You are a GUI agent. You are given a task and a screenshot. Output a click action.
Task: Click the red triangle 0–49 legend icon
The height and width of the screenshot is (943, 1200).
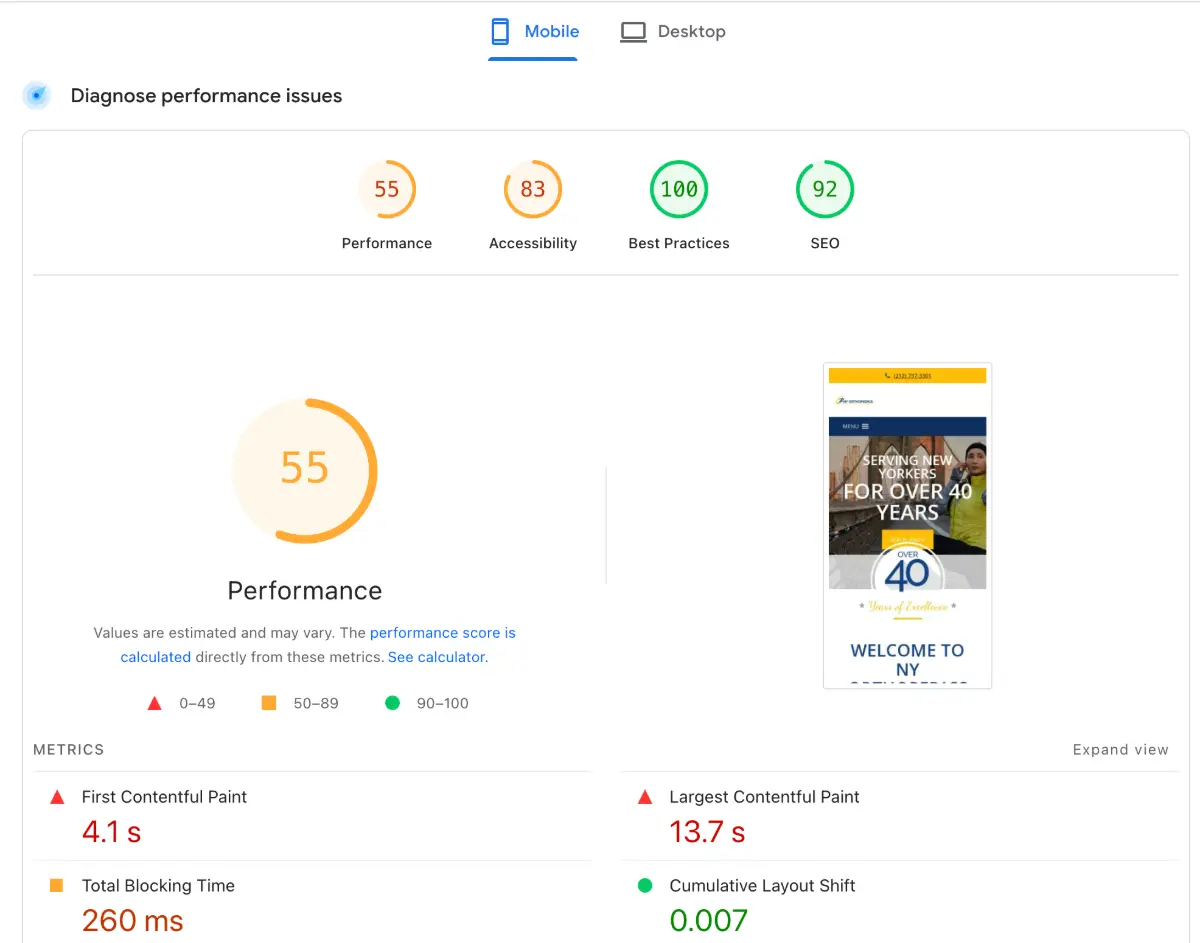154,703
